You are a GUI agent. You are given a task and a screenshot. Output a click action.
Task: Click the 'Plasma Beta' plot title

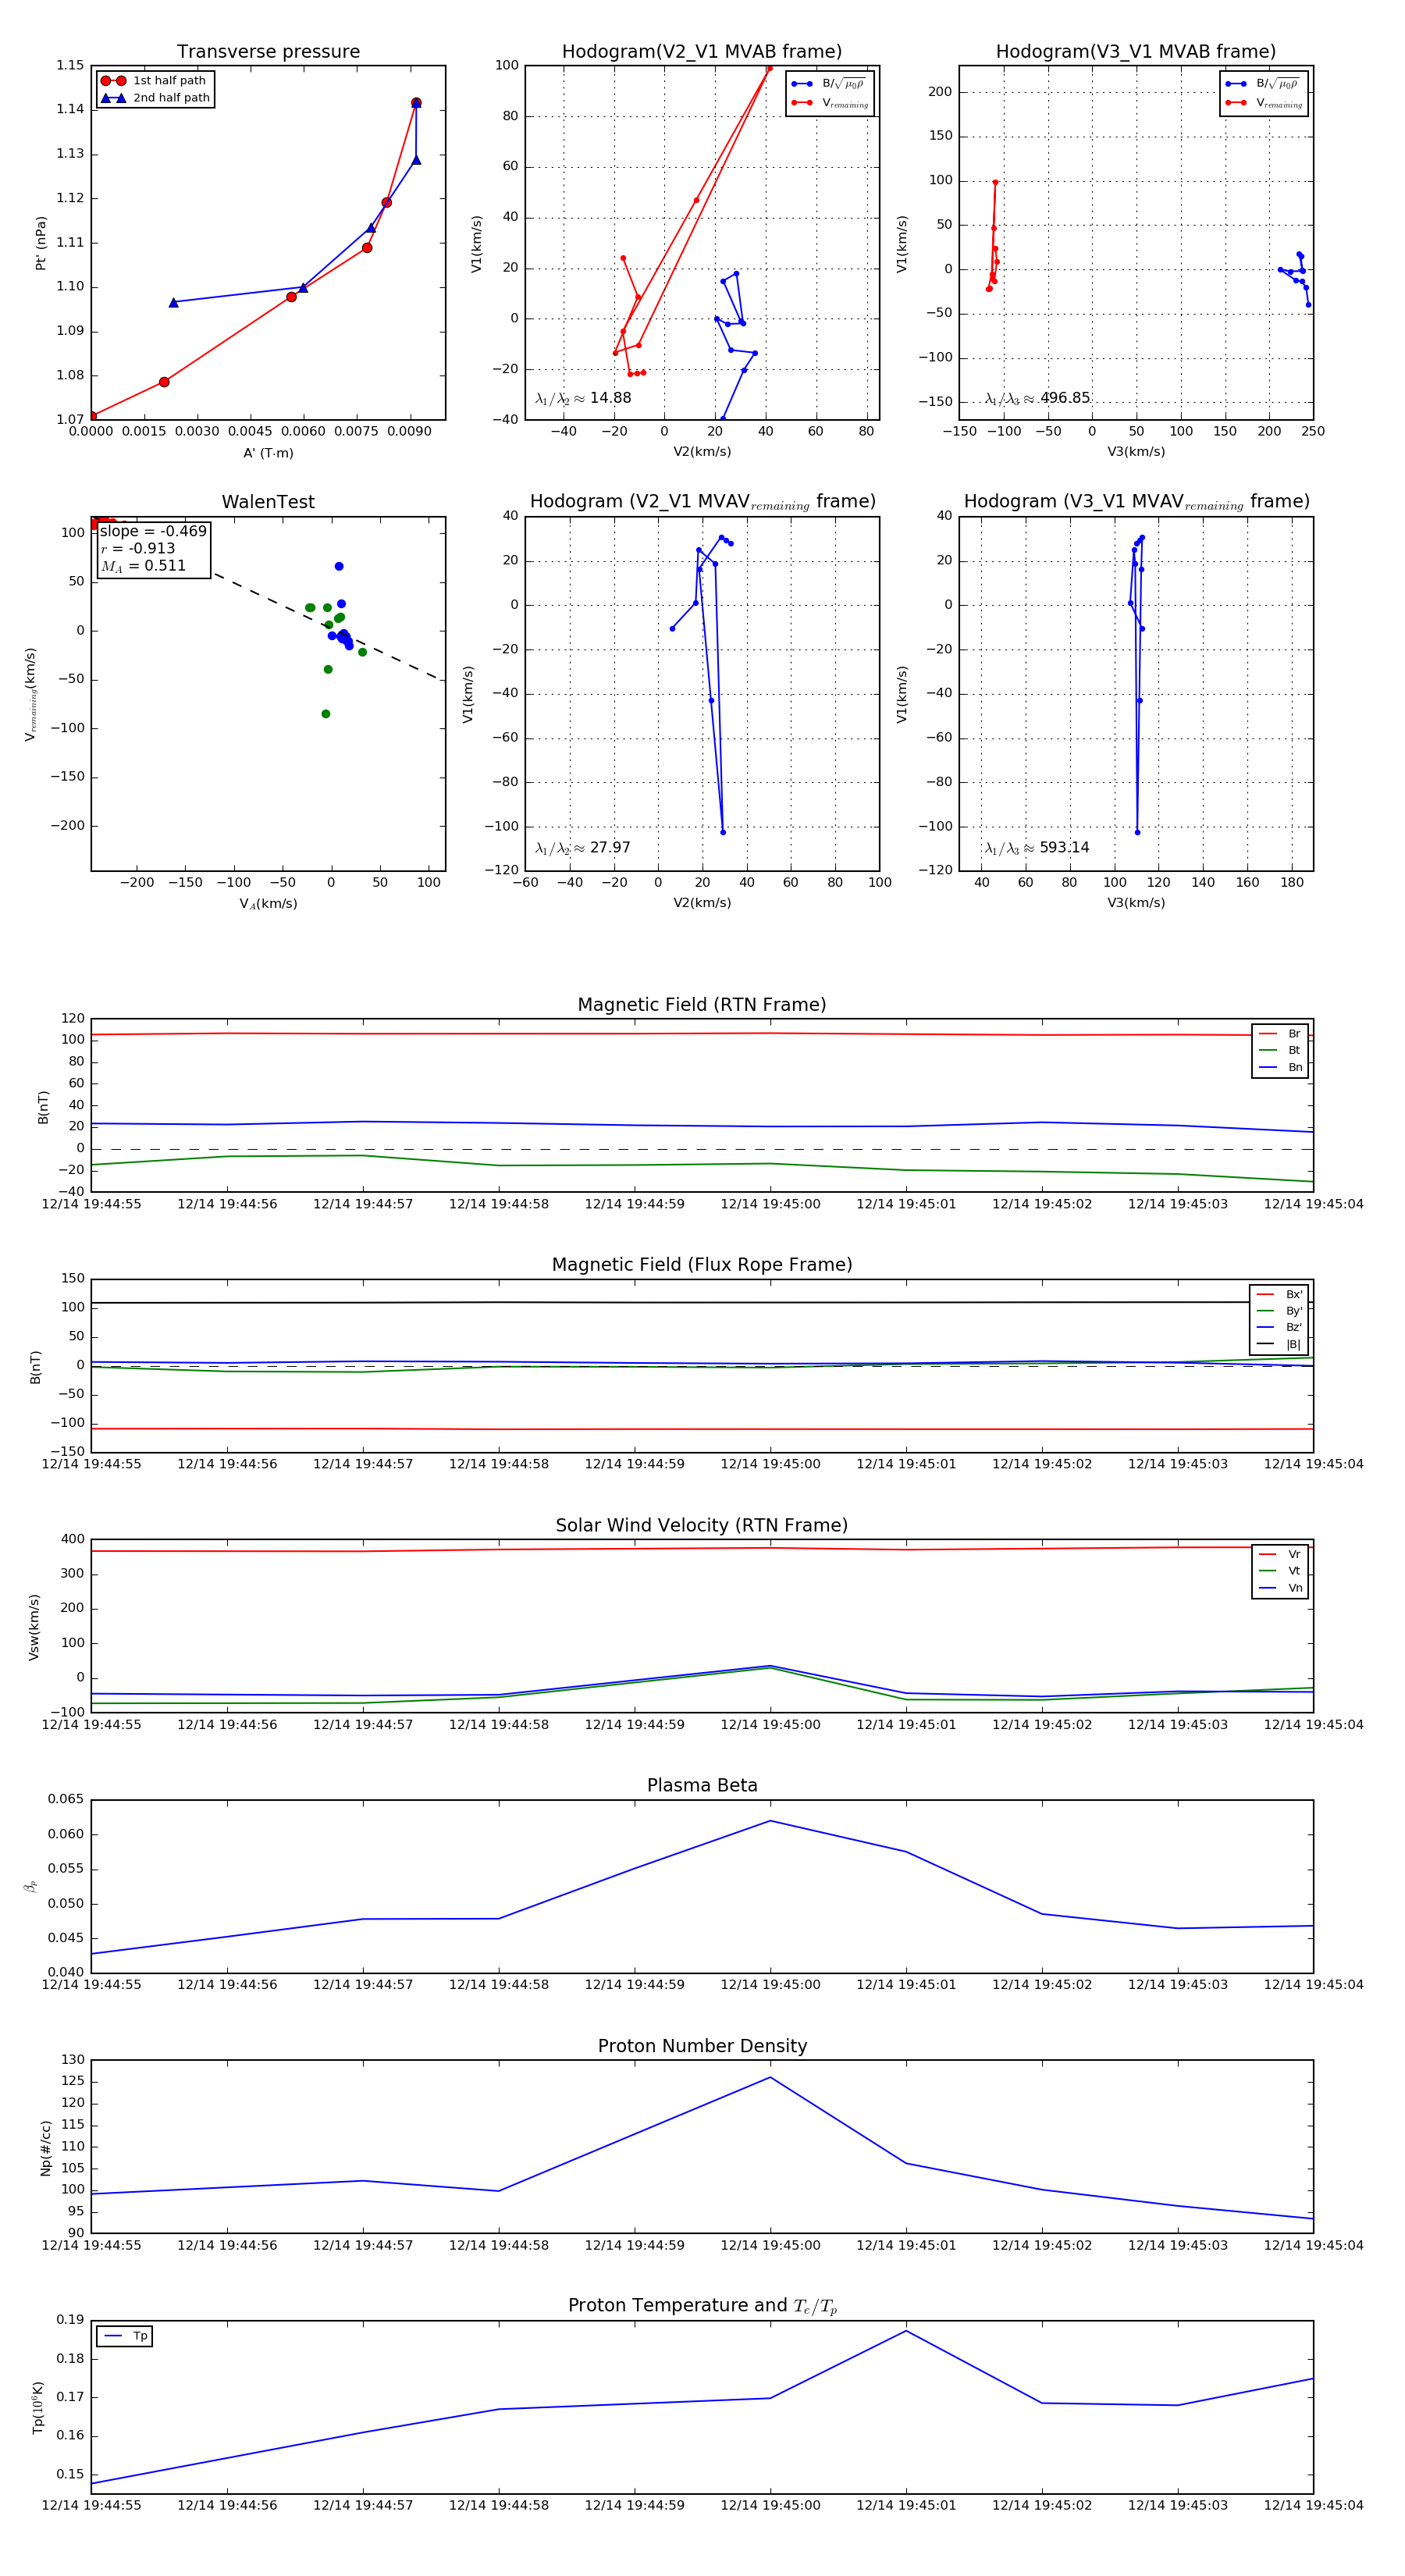tap(702, 1785)
